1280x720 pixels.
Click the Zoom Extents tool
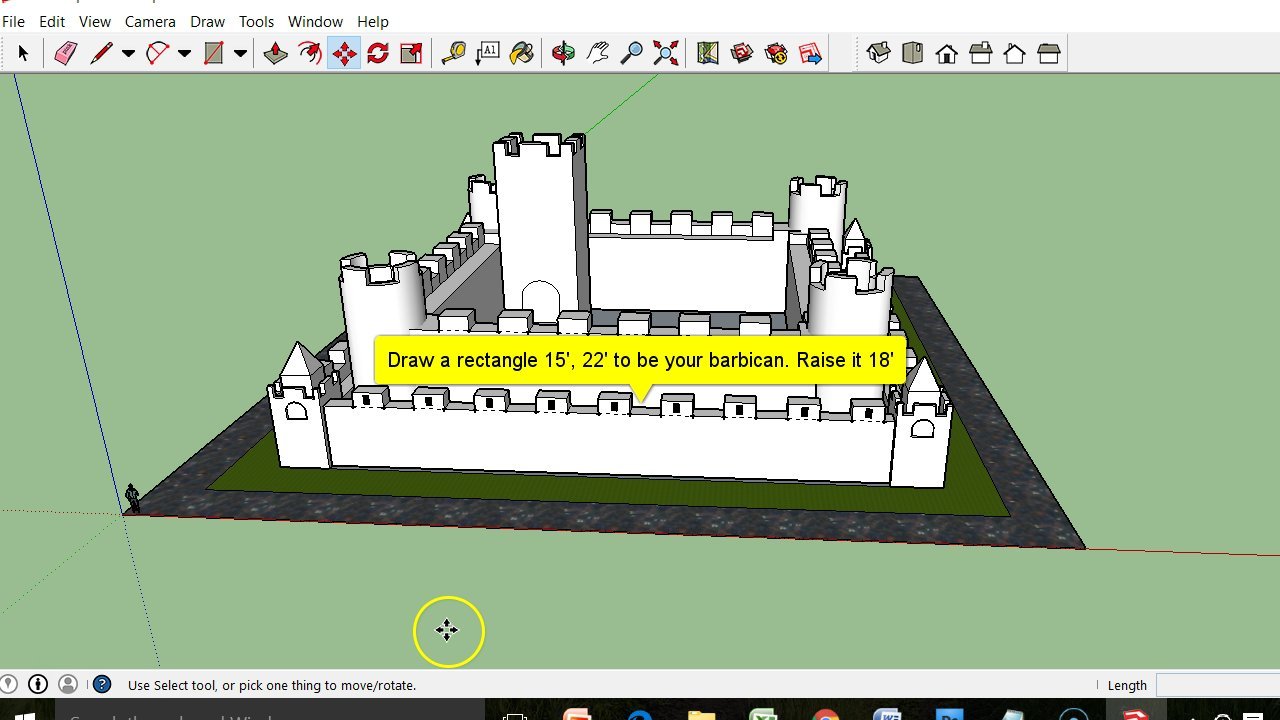pyautogui.click(x=665, y=52)
